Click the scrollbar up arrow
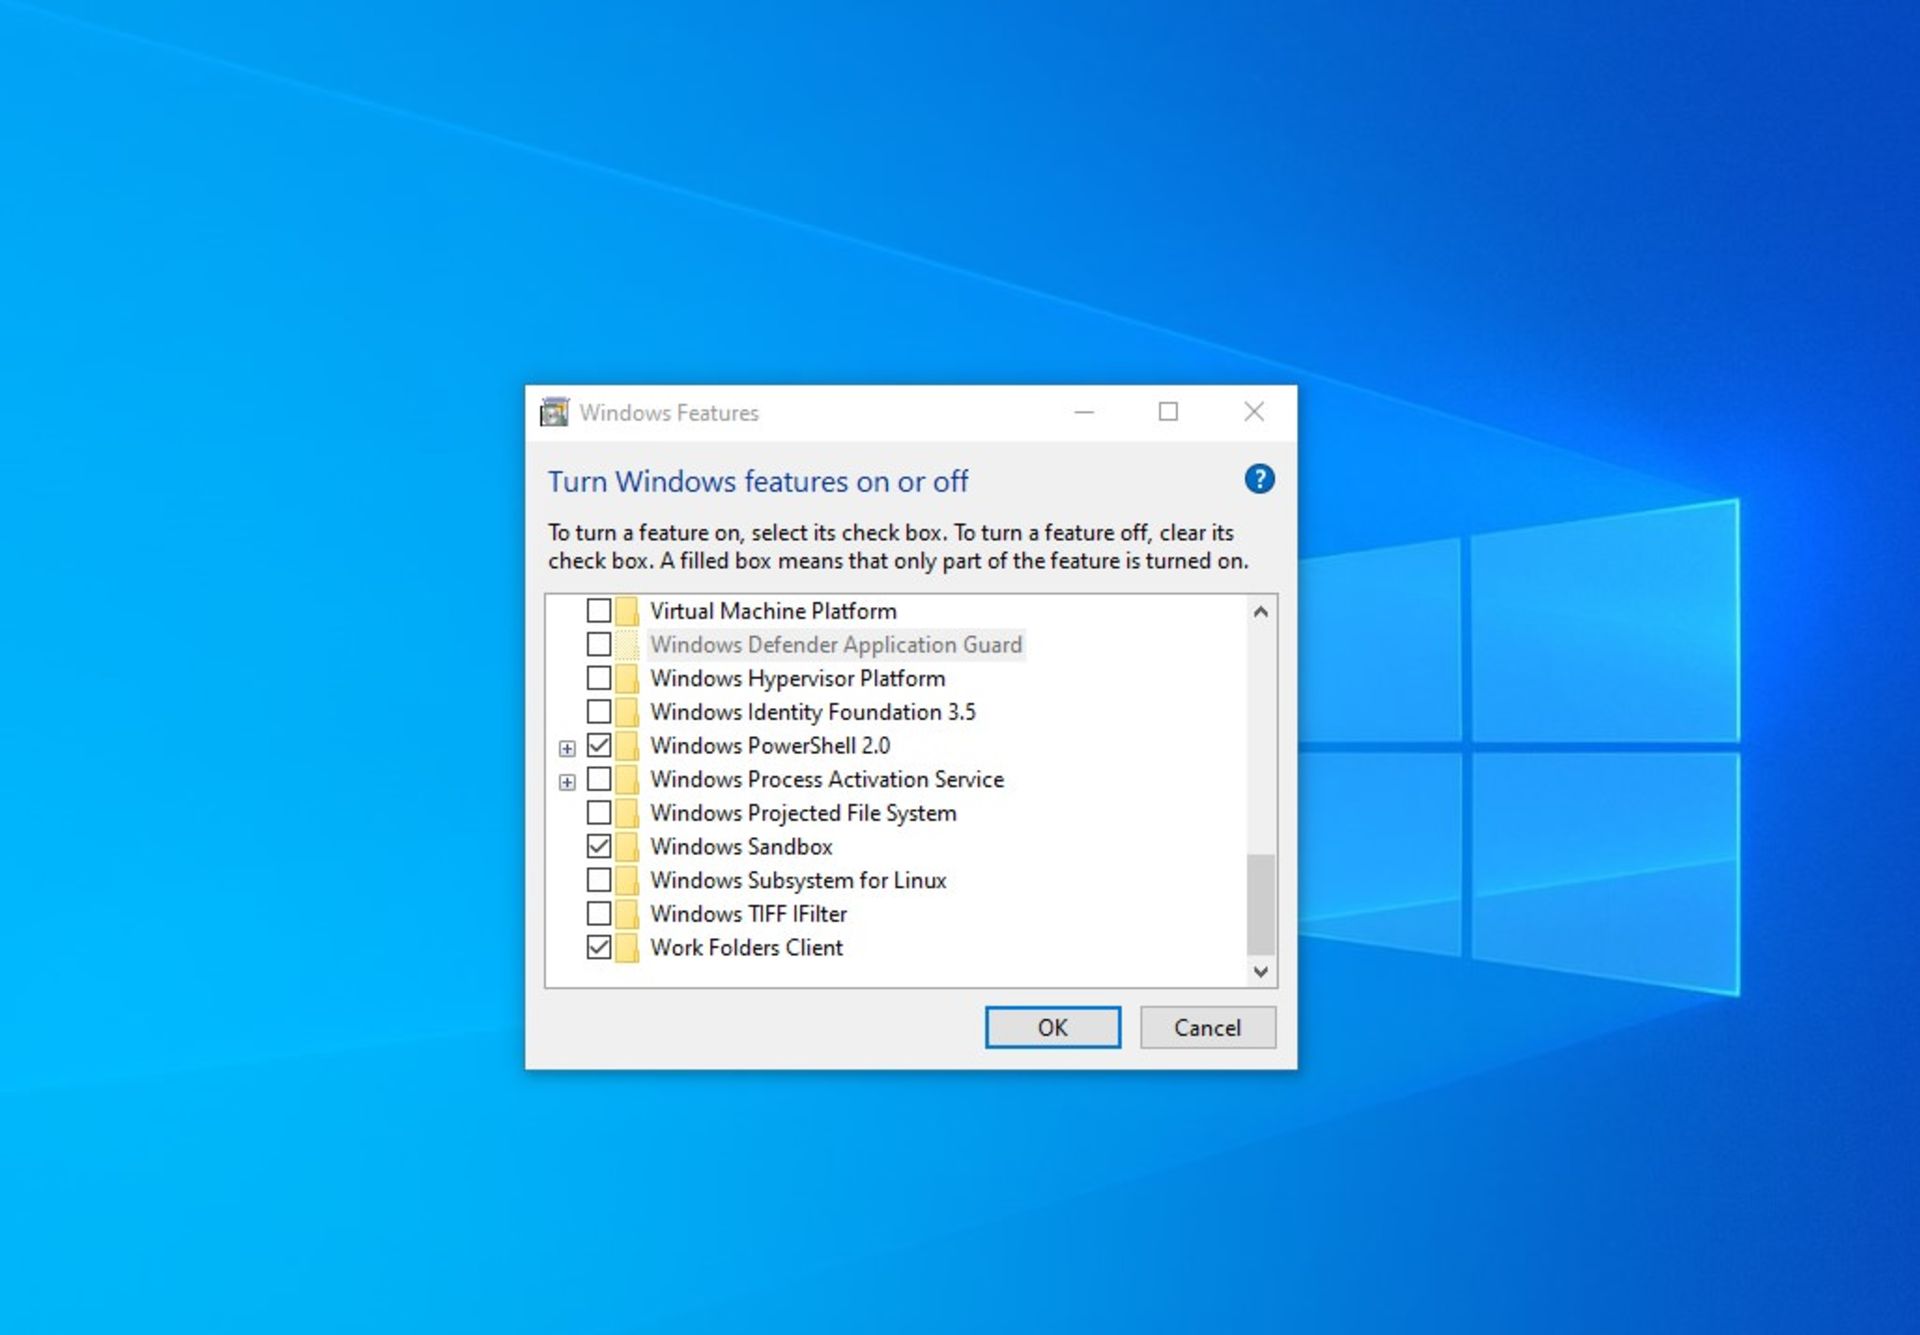 pyautogui.click(x=1260, y=611)
